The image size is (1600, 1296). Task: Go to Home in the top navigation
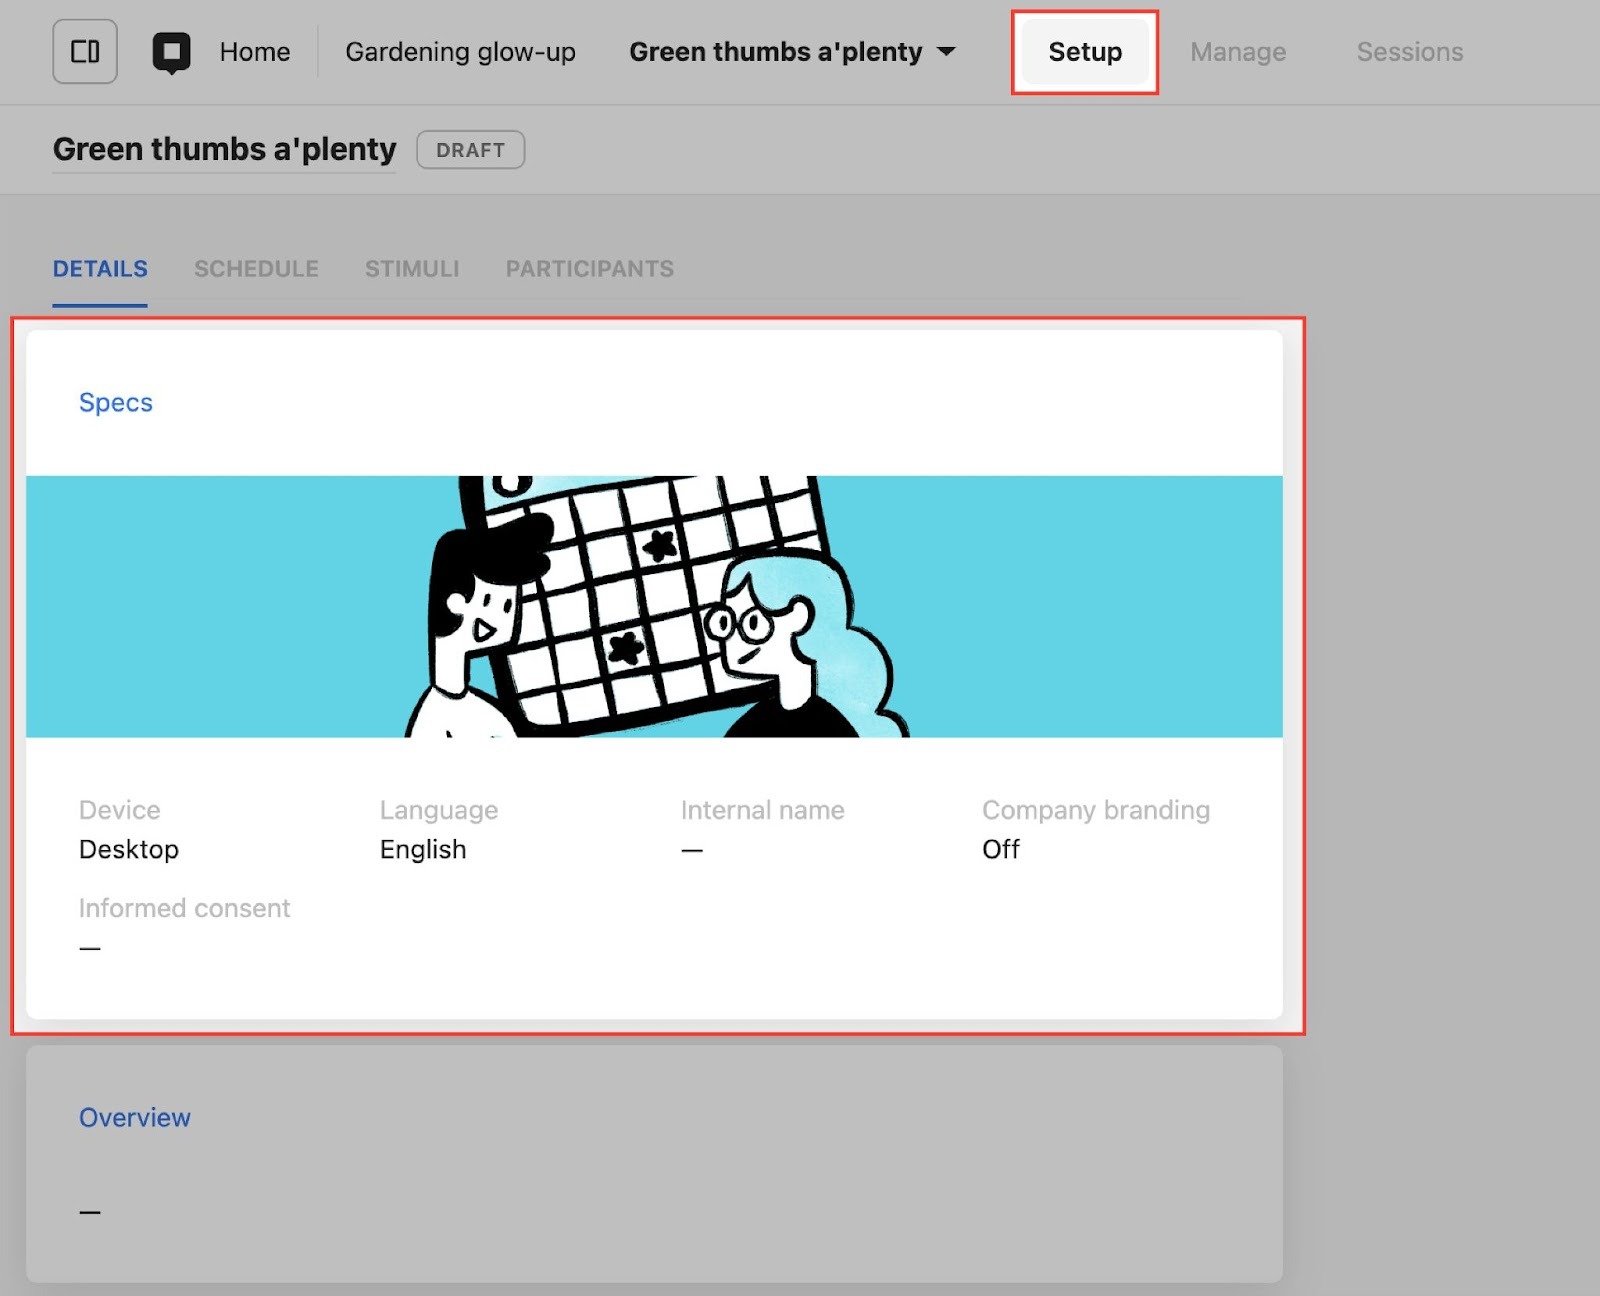click(x=254, y=52)
